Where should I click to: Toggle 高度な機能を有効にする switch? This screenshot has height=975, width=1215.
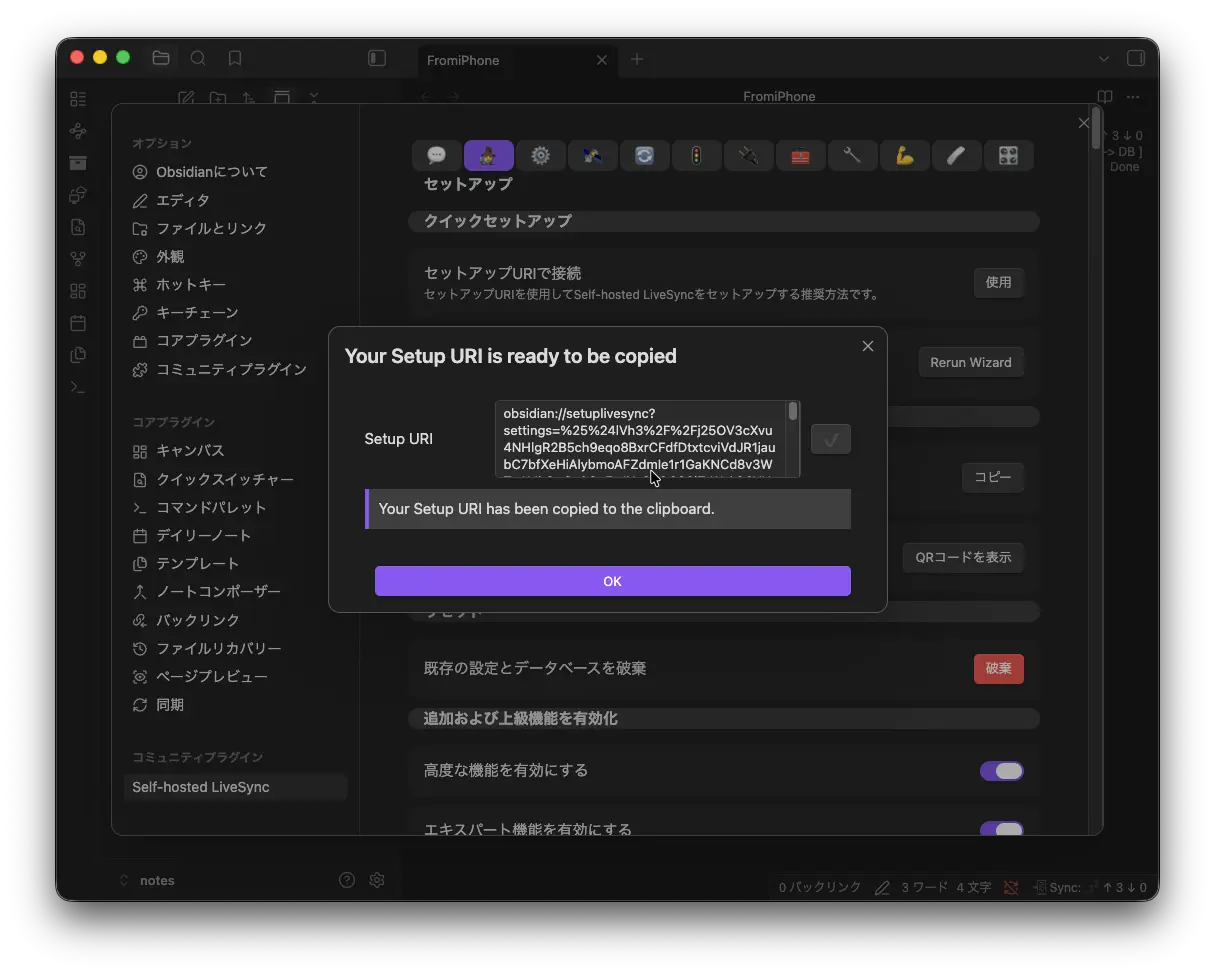(1002, 771)
